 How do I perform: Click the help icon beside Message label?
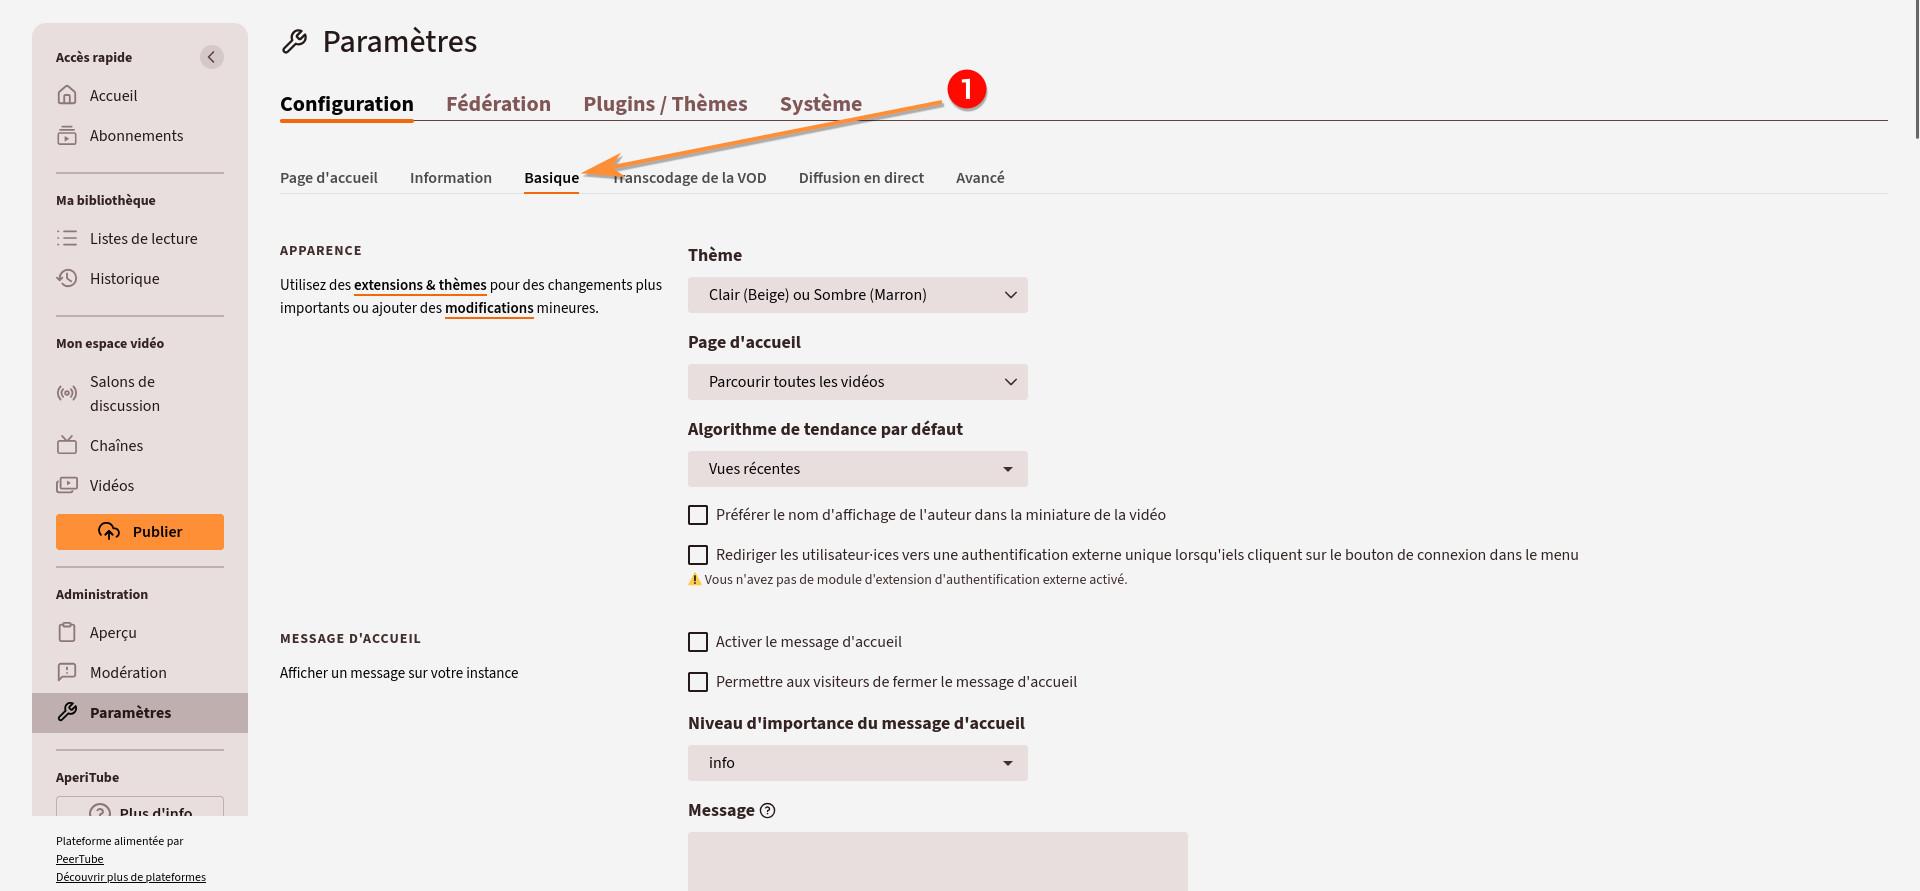(767, 811)
